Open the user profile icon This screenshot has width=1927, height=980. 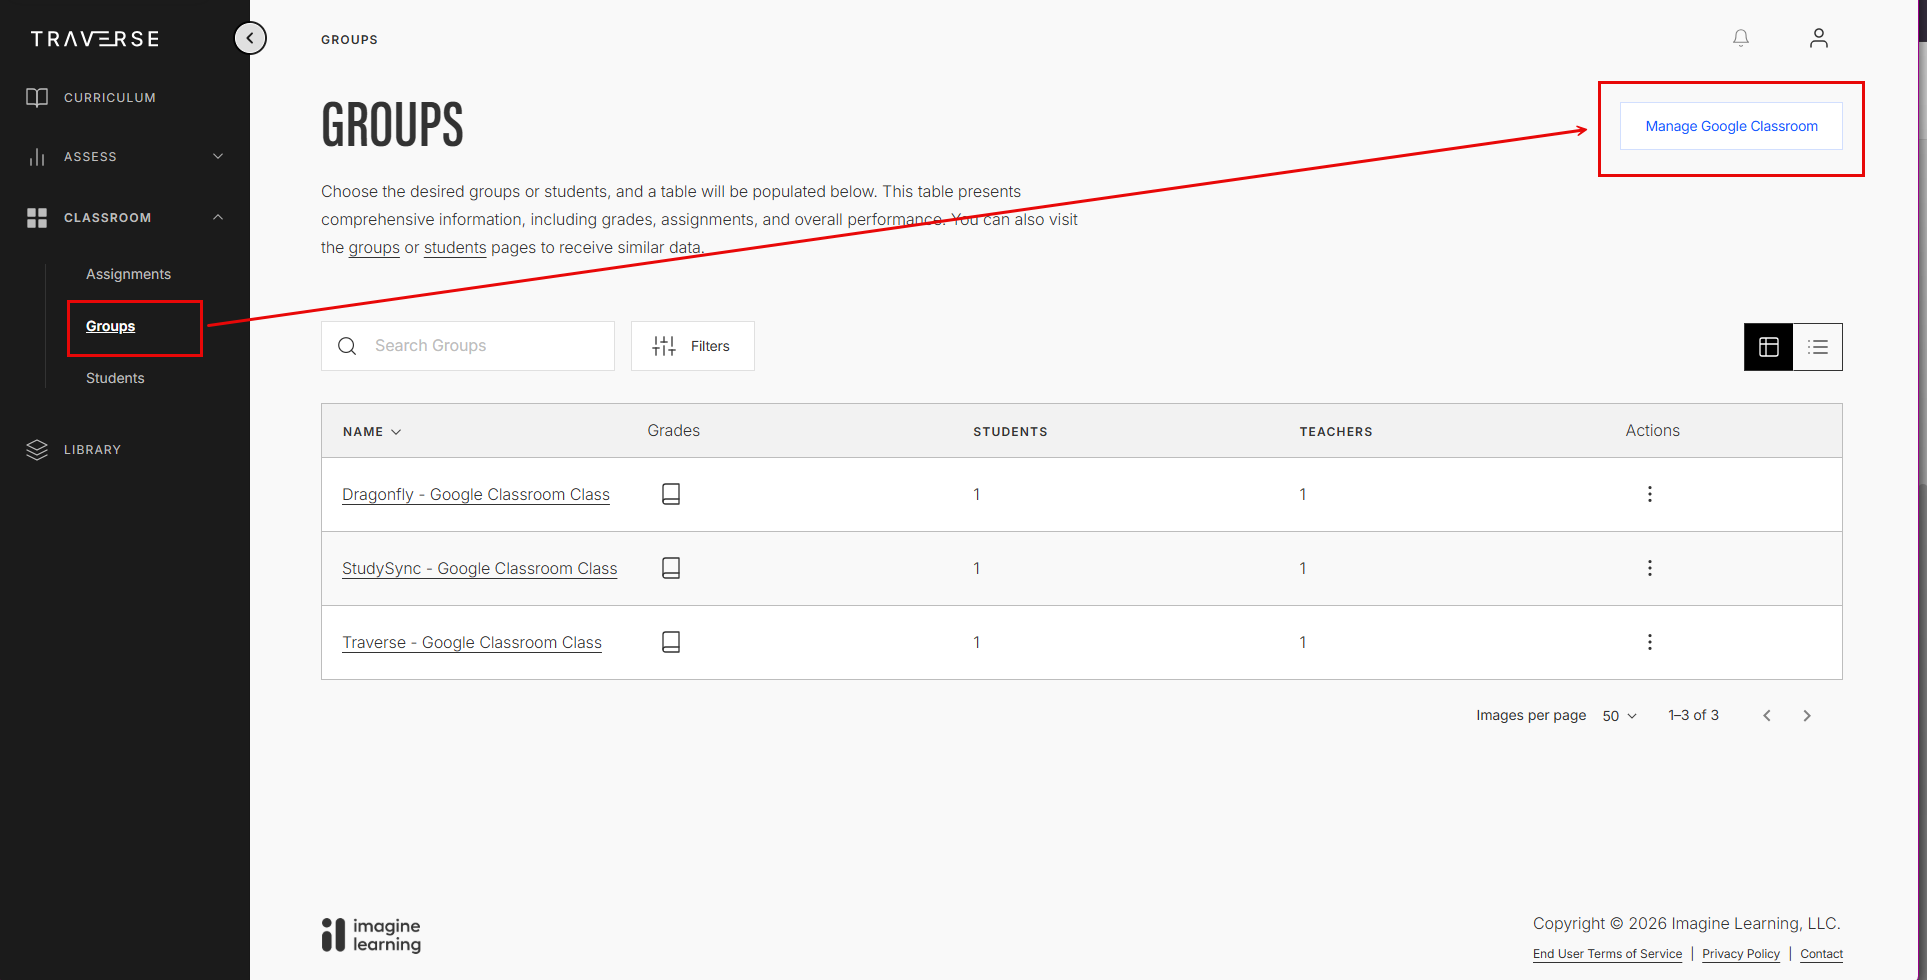coord(1819,38)
